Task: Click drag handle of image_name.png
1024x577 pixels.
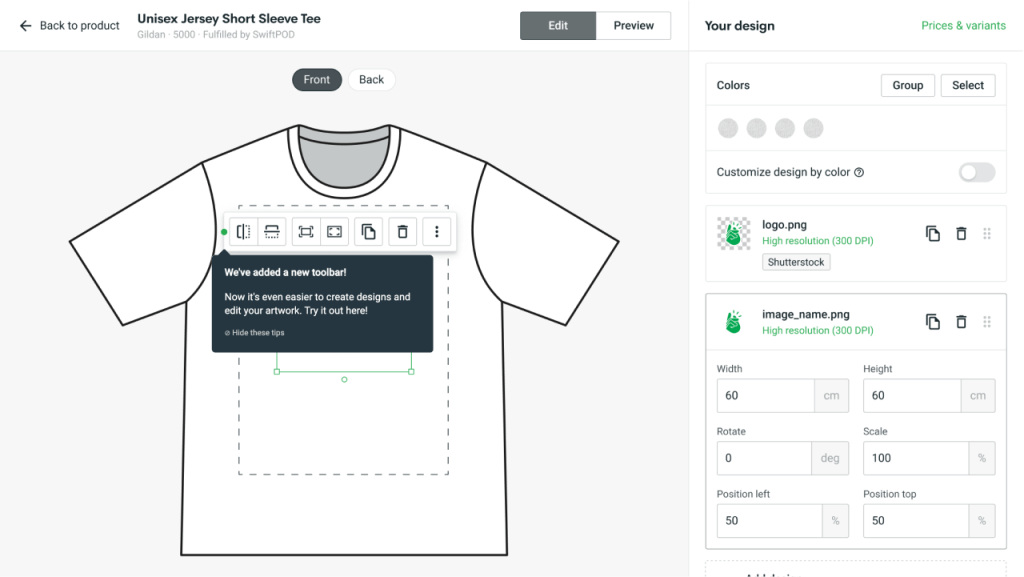Action: [987, 322]
